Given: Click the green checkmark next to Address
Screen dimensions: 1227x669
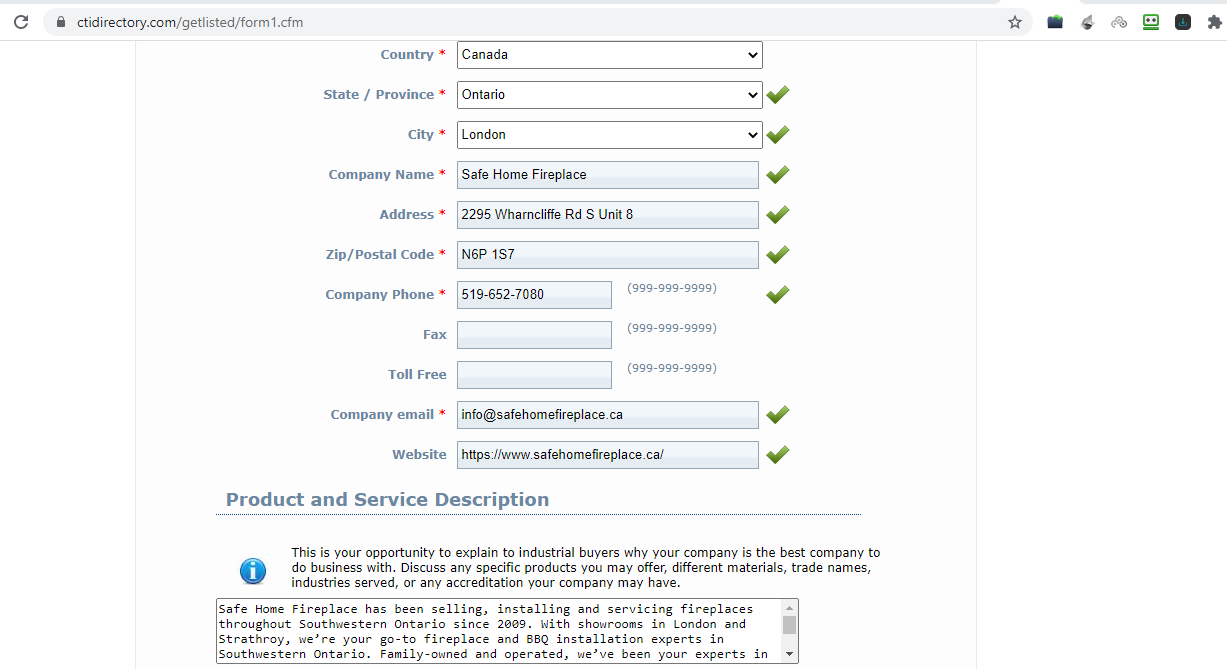Looking at the screenshot, I should (778, 215).
